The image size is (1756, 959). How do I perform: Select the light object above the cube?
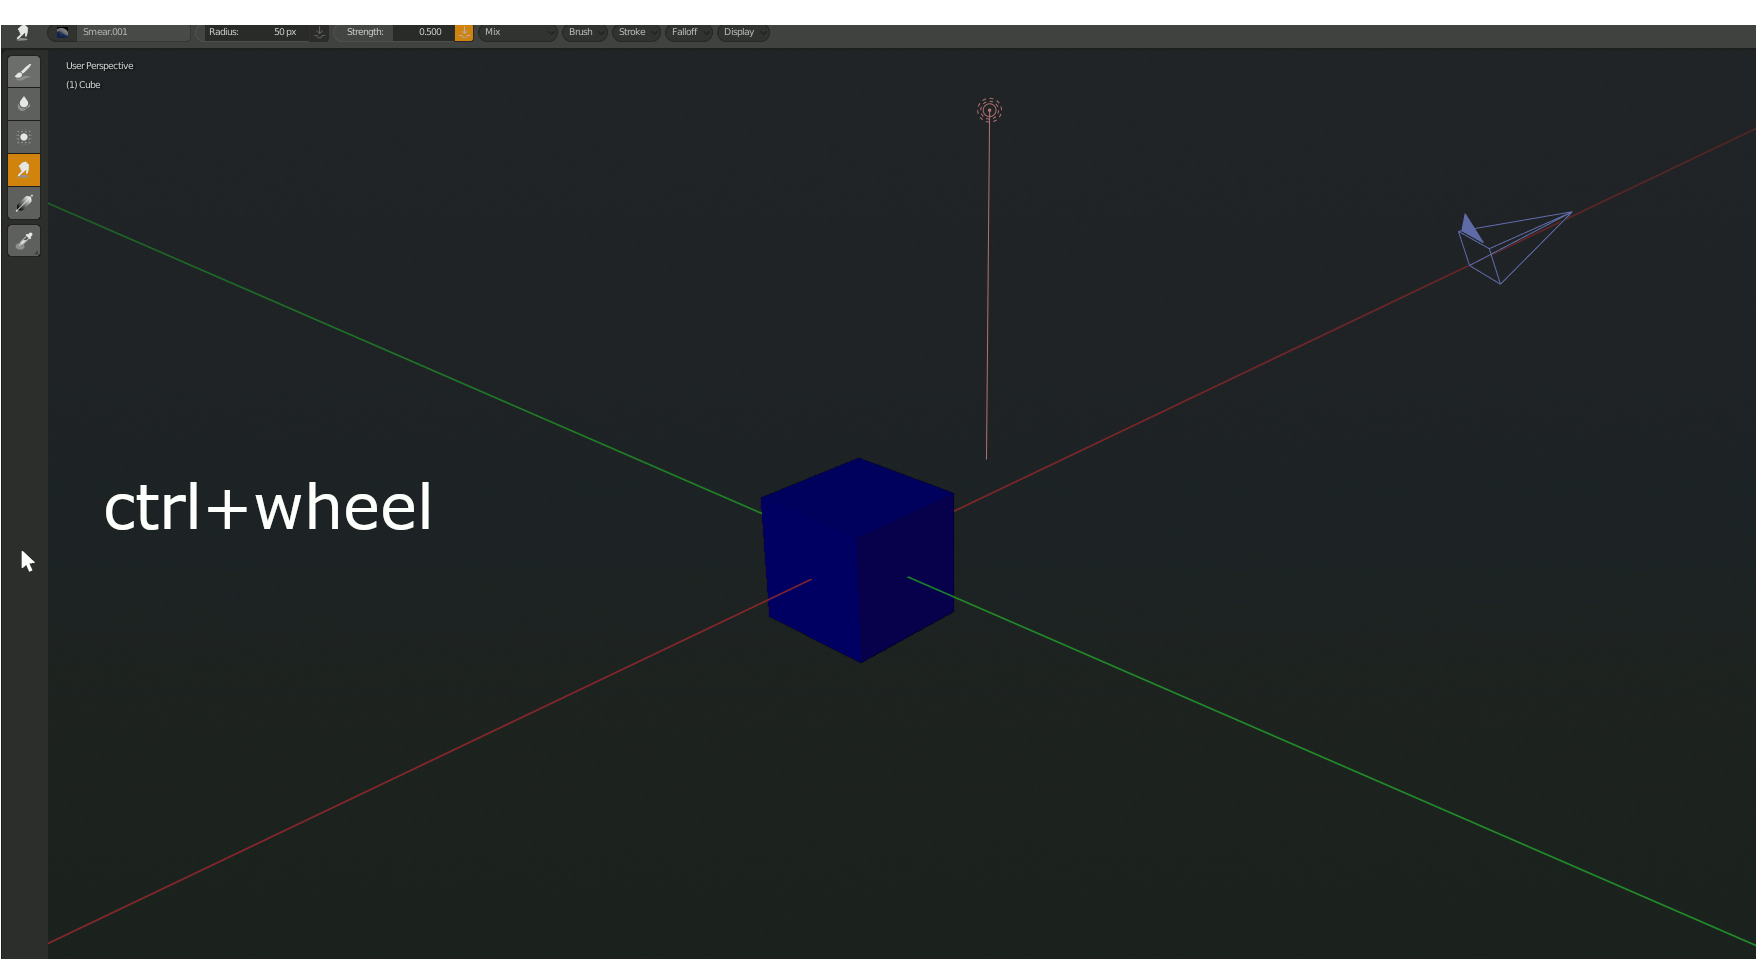[x=989, y=110]
